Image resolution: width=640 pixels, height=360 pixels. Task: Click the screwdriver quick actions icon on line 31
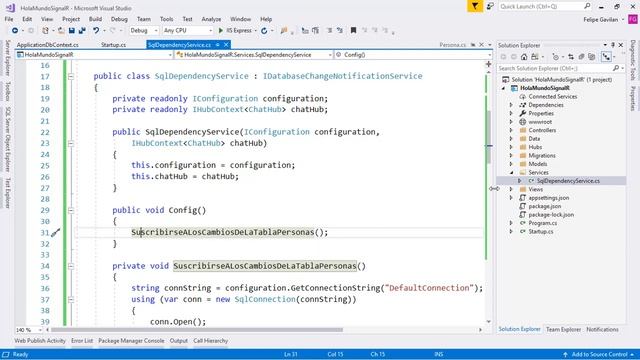(56, 233)
